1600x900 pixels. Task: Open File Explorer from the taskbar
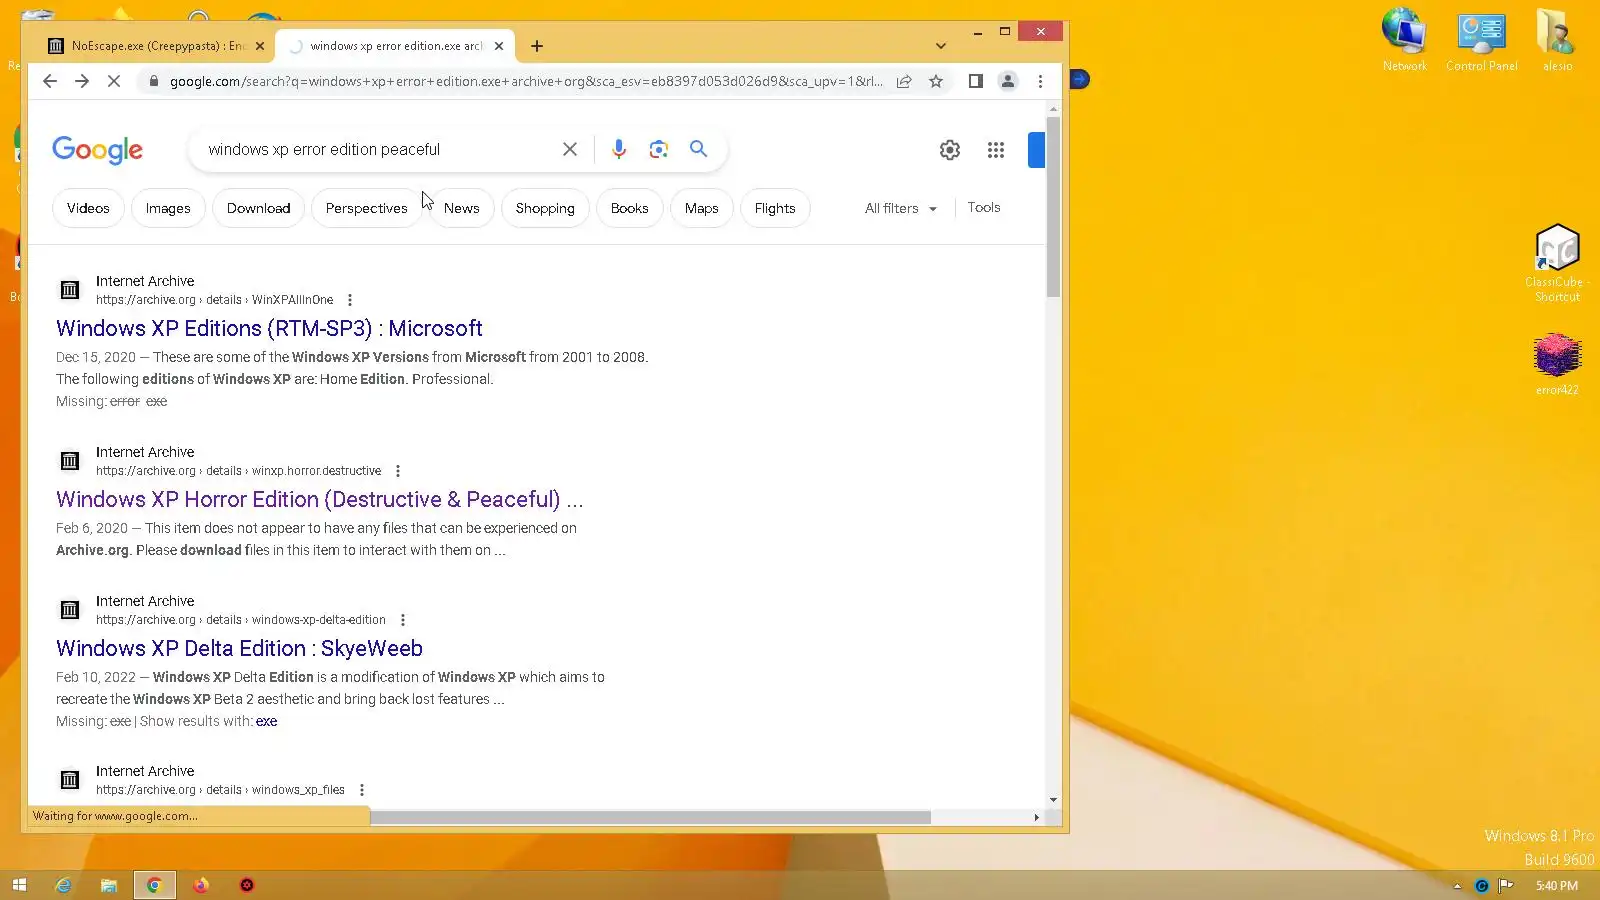(109, 885)
